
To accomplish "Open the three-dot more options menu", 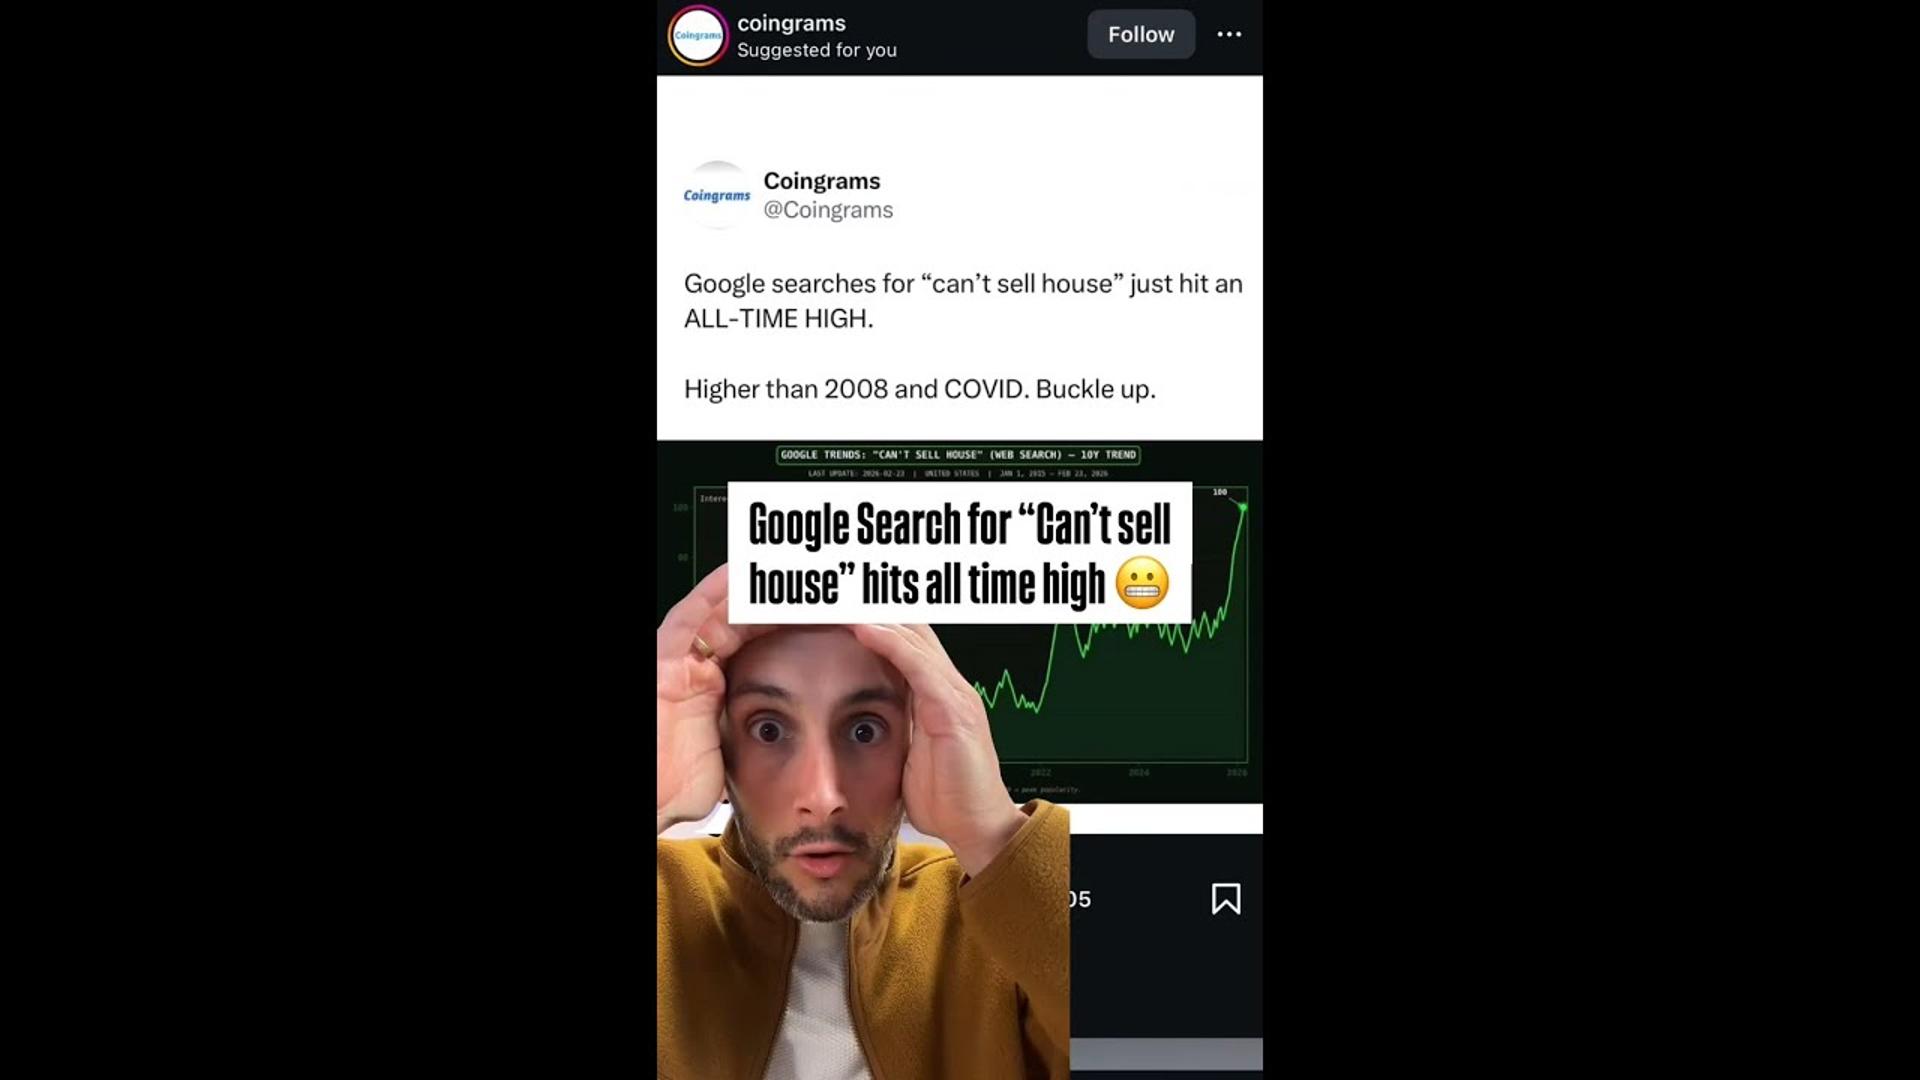I will [x=1229, y=34].
